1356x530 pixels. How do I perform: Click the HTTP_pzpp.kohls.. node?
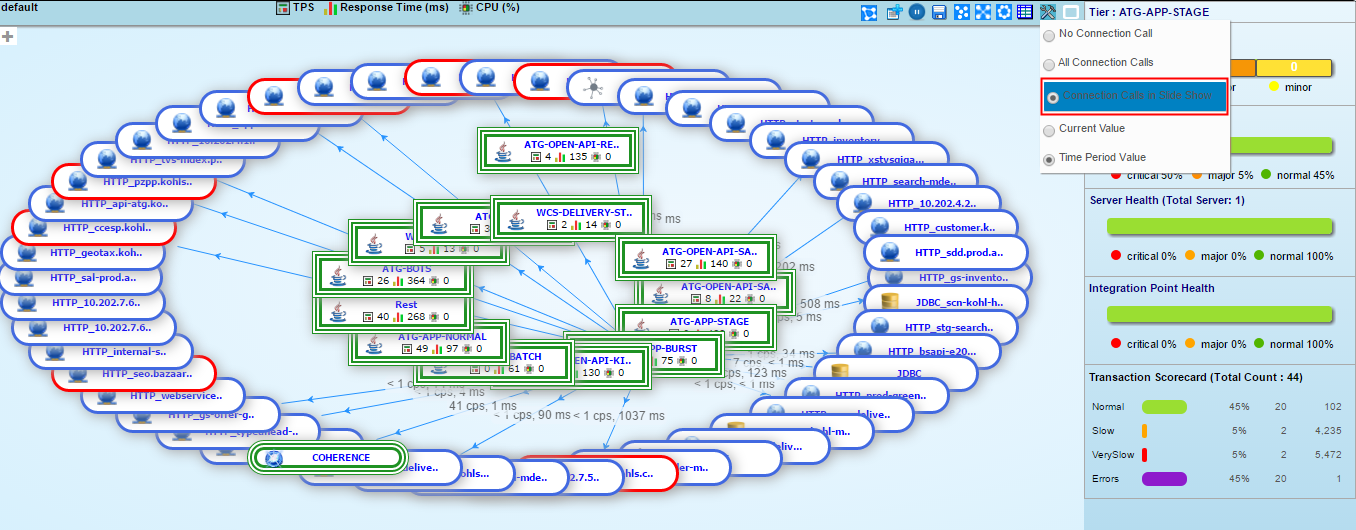133,184
